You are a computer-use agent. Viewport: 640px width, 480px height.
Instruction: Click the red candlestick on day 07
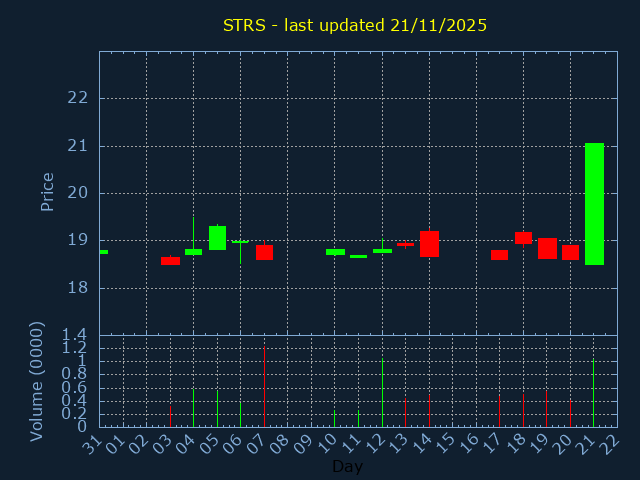point(264,252)
